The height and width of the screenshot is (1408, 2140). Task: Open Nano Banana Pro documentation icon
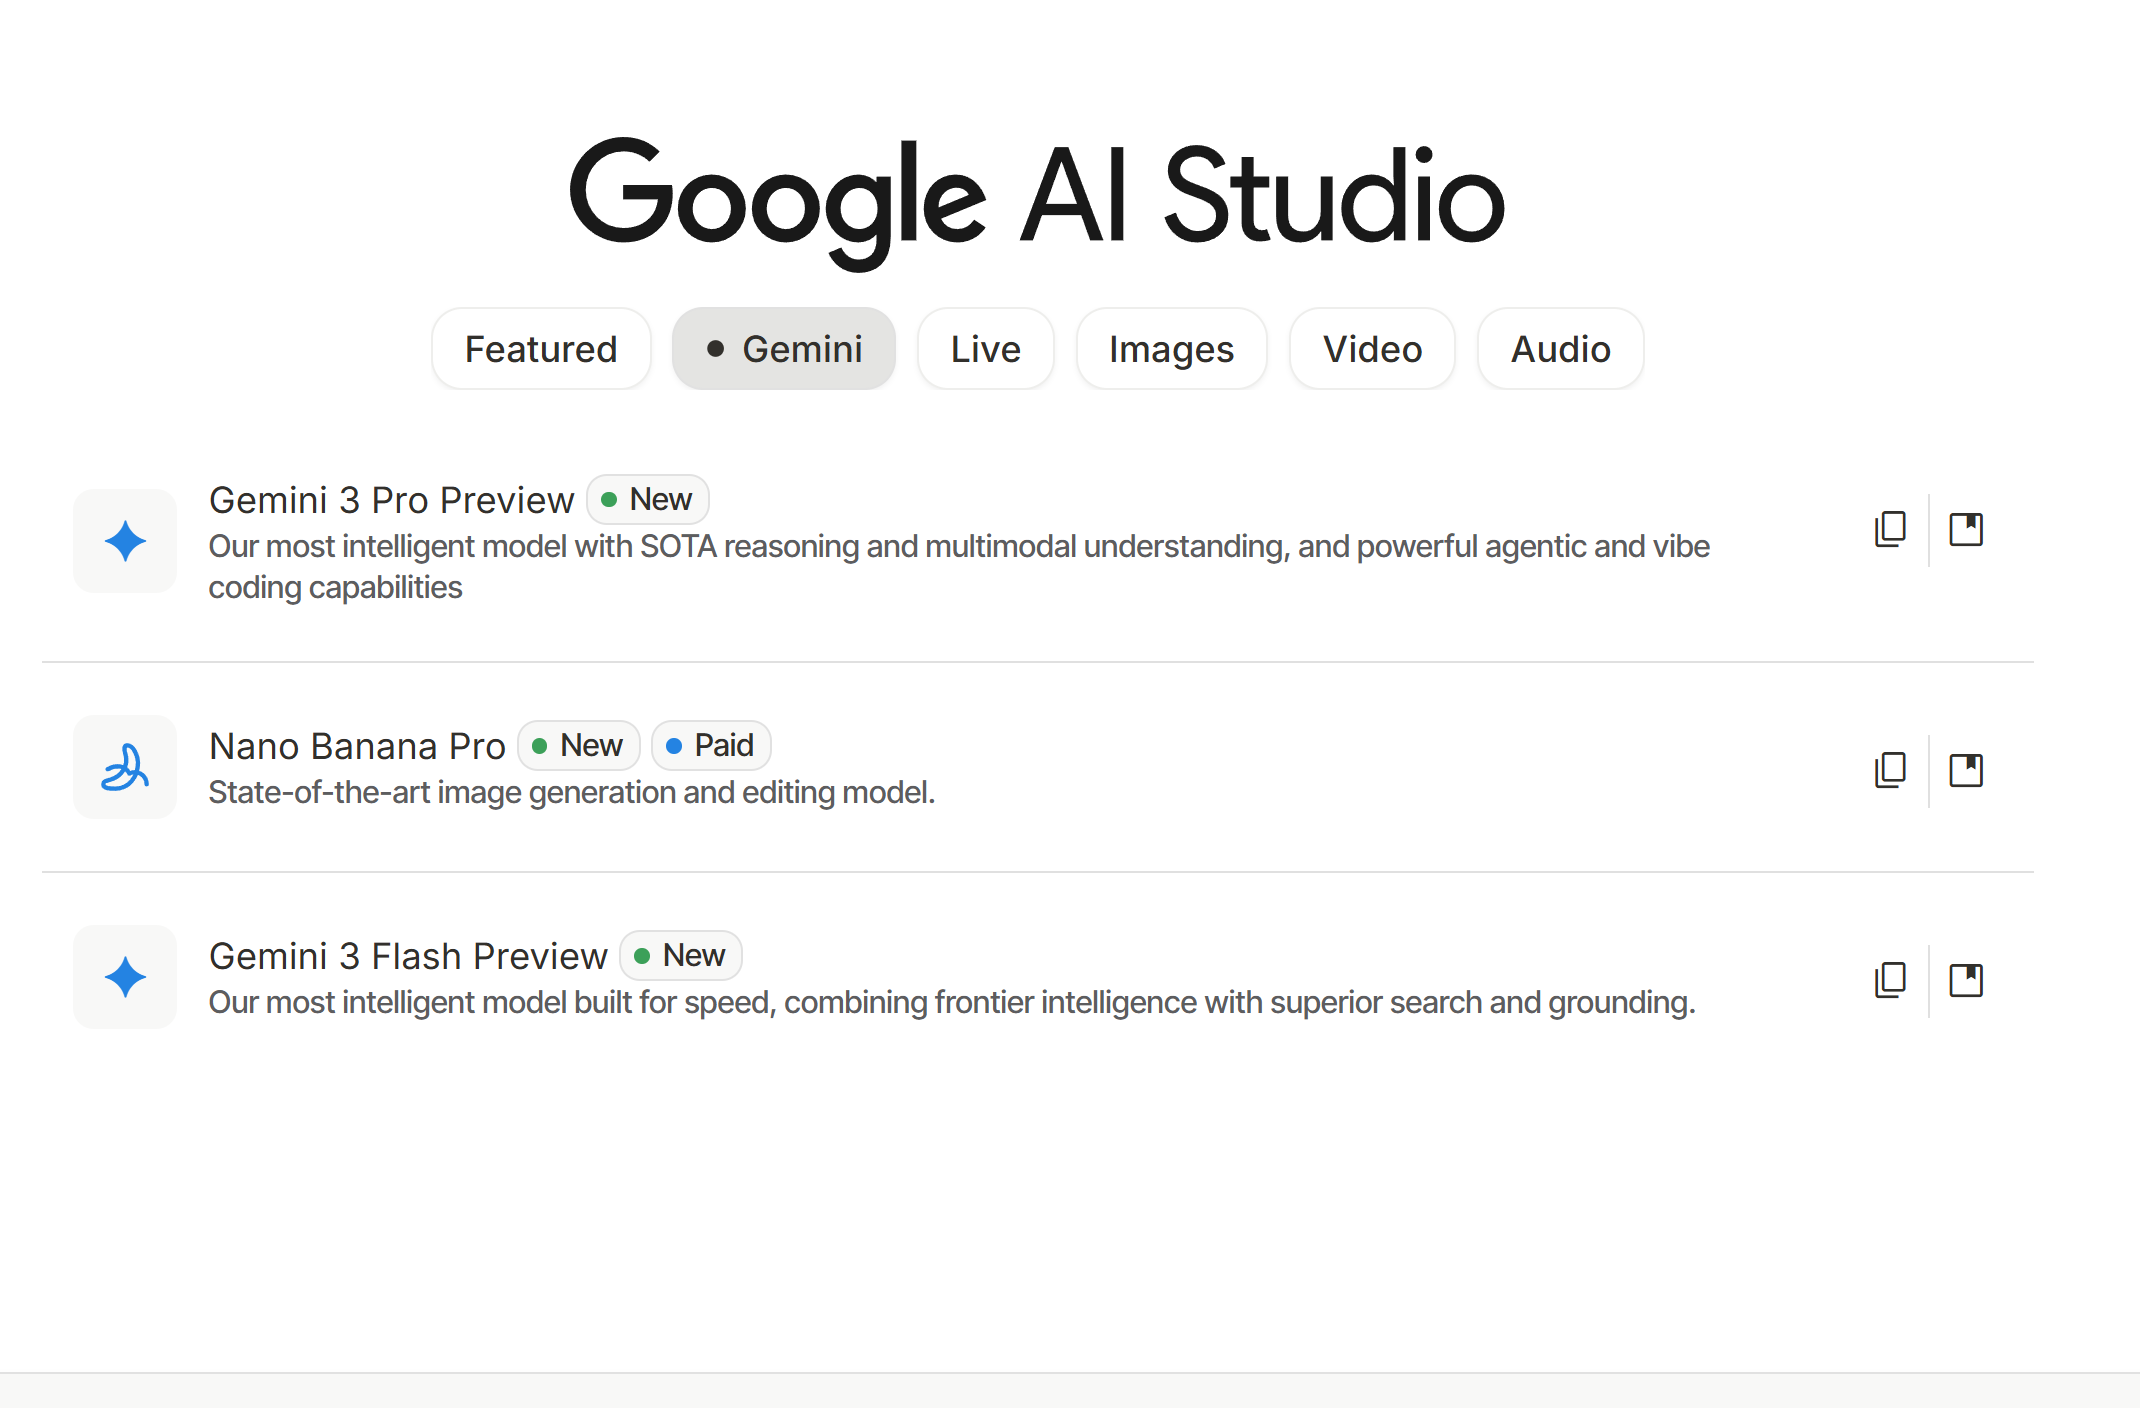pyautogui.click(x=1966, y=770)
